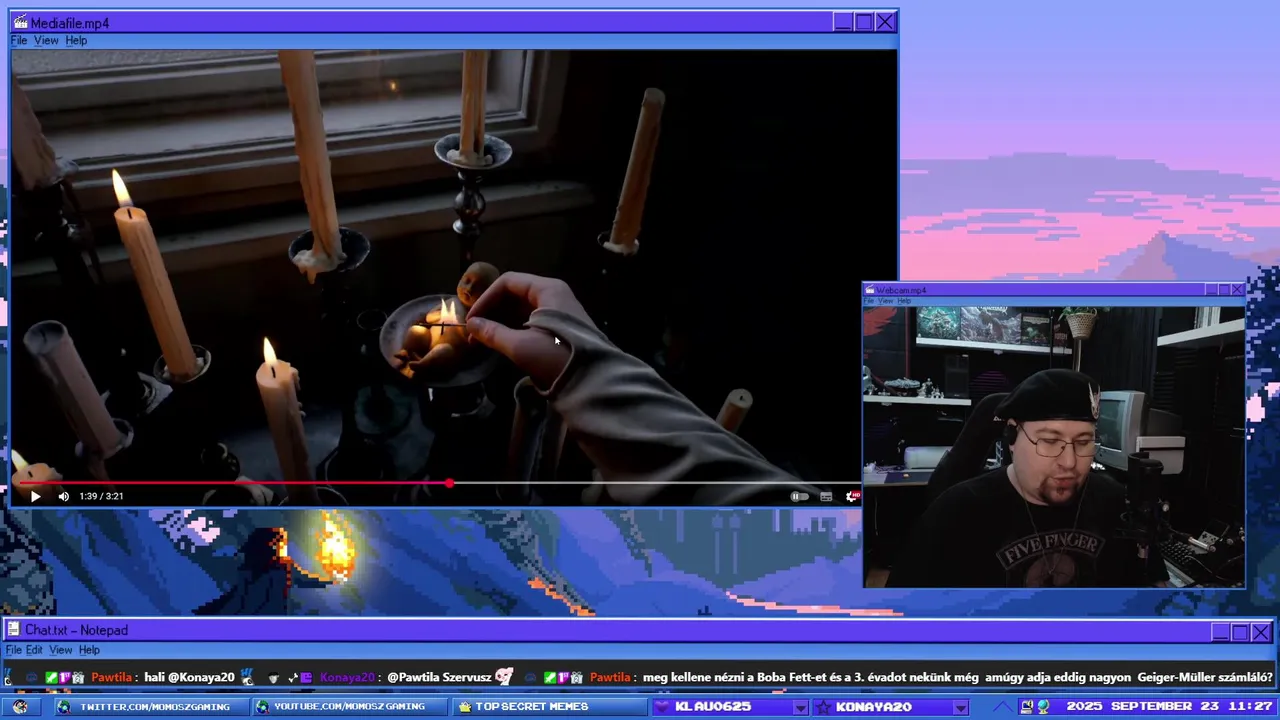Click the chat reply '@Pawtila Szervusz'

(439, 677)
